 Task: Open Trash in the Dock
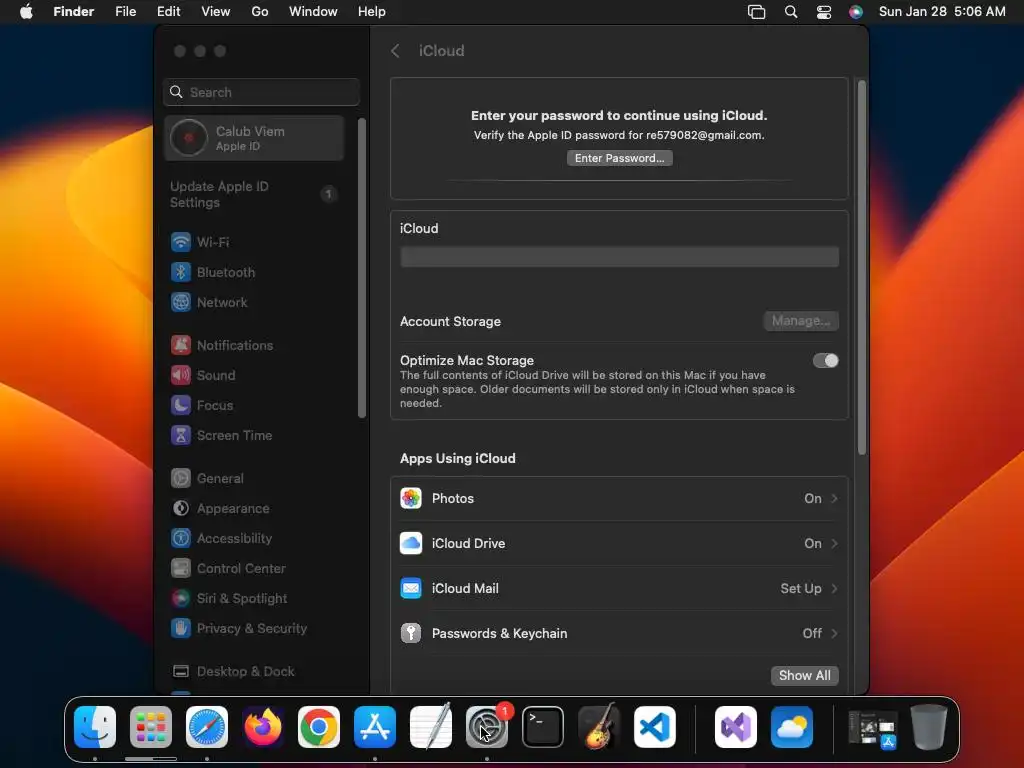click(929, 727)
